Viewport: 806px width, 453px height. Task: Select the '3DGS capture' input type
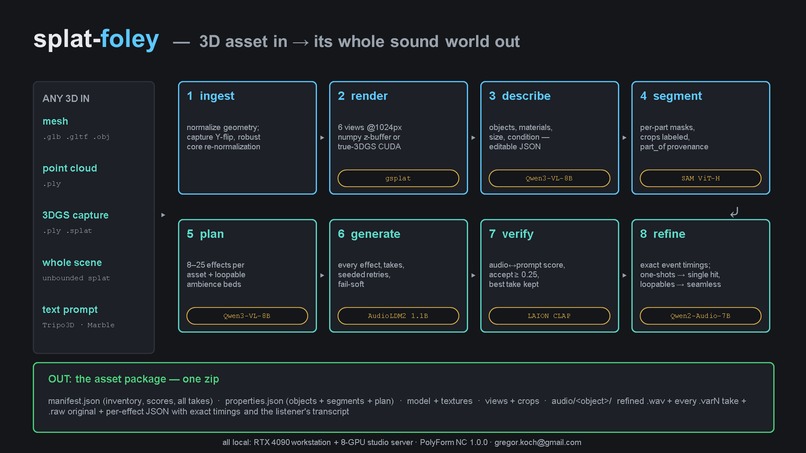click(75, 215)
